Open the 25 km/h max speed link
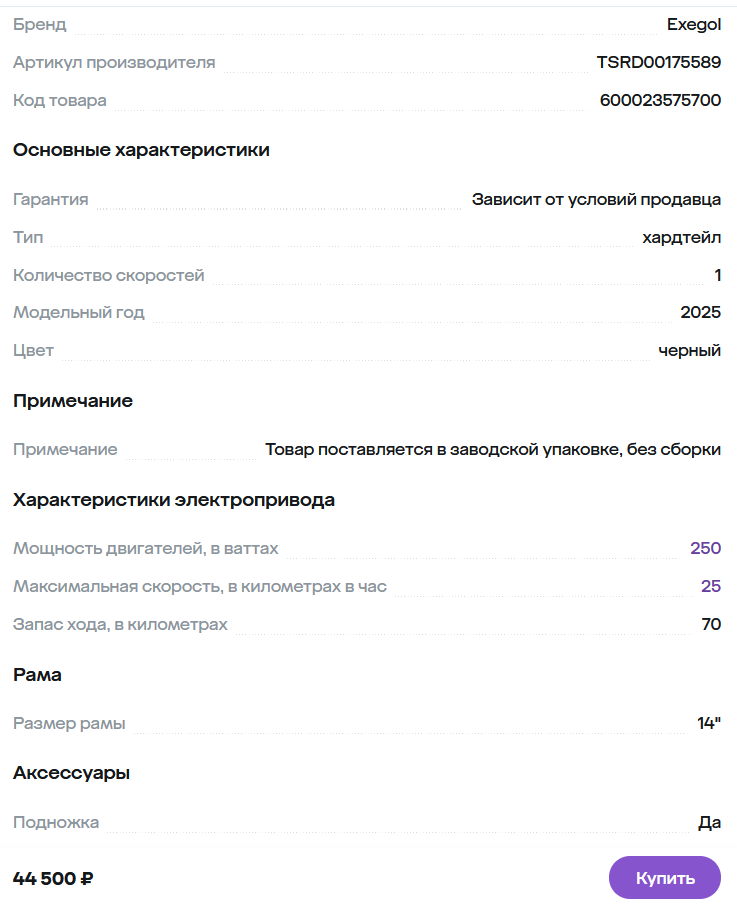The image size is (737, 905). [710, 586]
